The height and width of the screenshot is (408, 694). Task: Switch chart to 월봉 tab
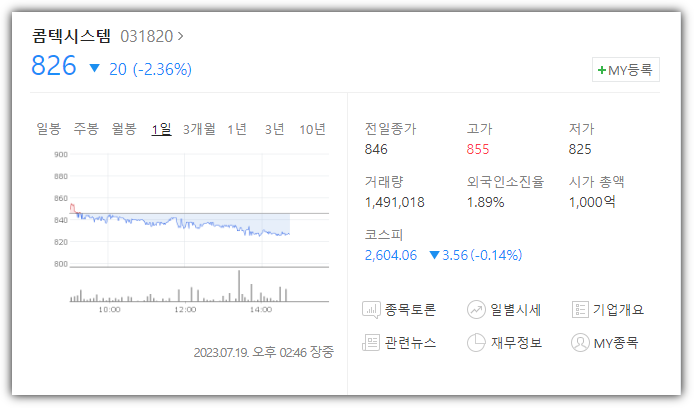click(x=124, y=129)
